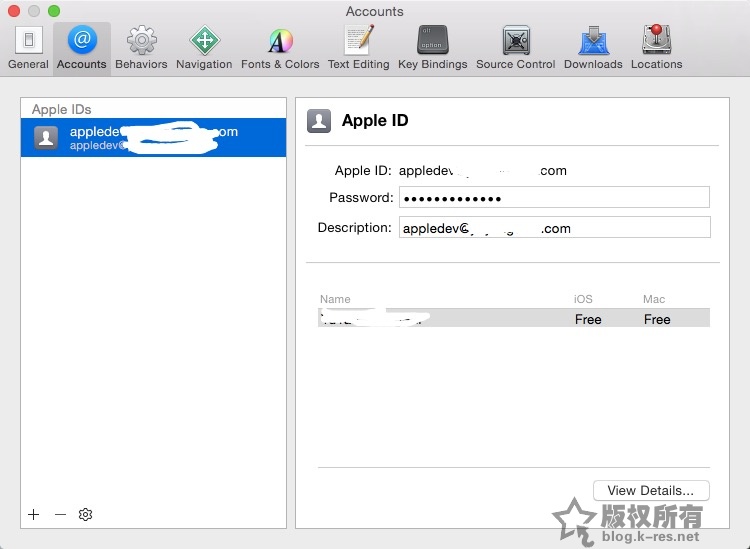Image resolution: width=750 pixels, height=549 pixels.
Task: Focus the Password field
Action: [x=554, y=197]
